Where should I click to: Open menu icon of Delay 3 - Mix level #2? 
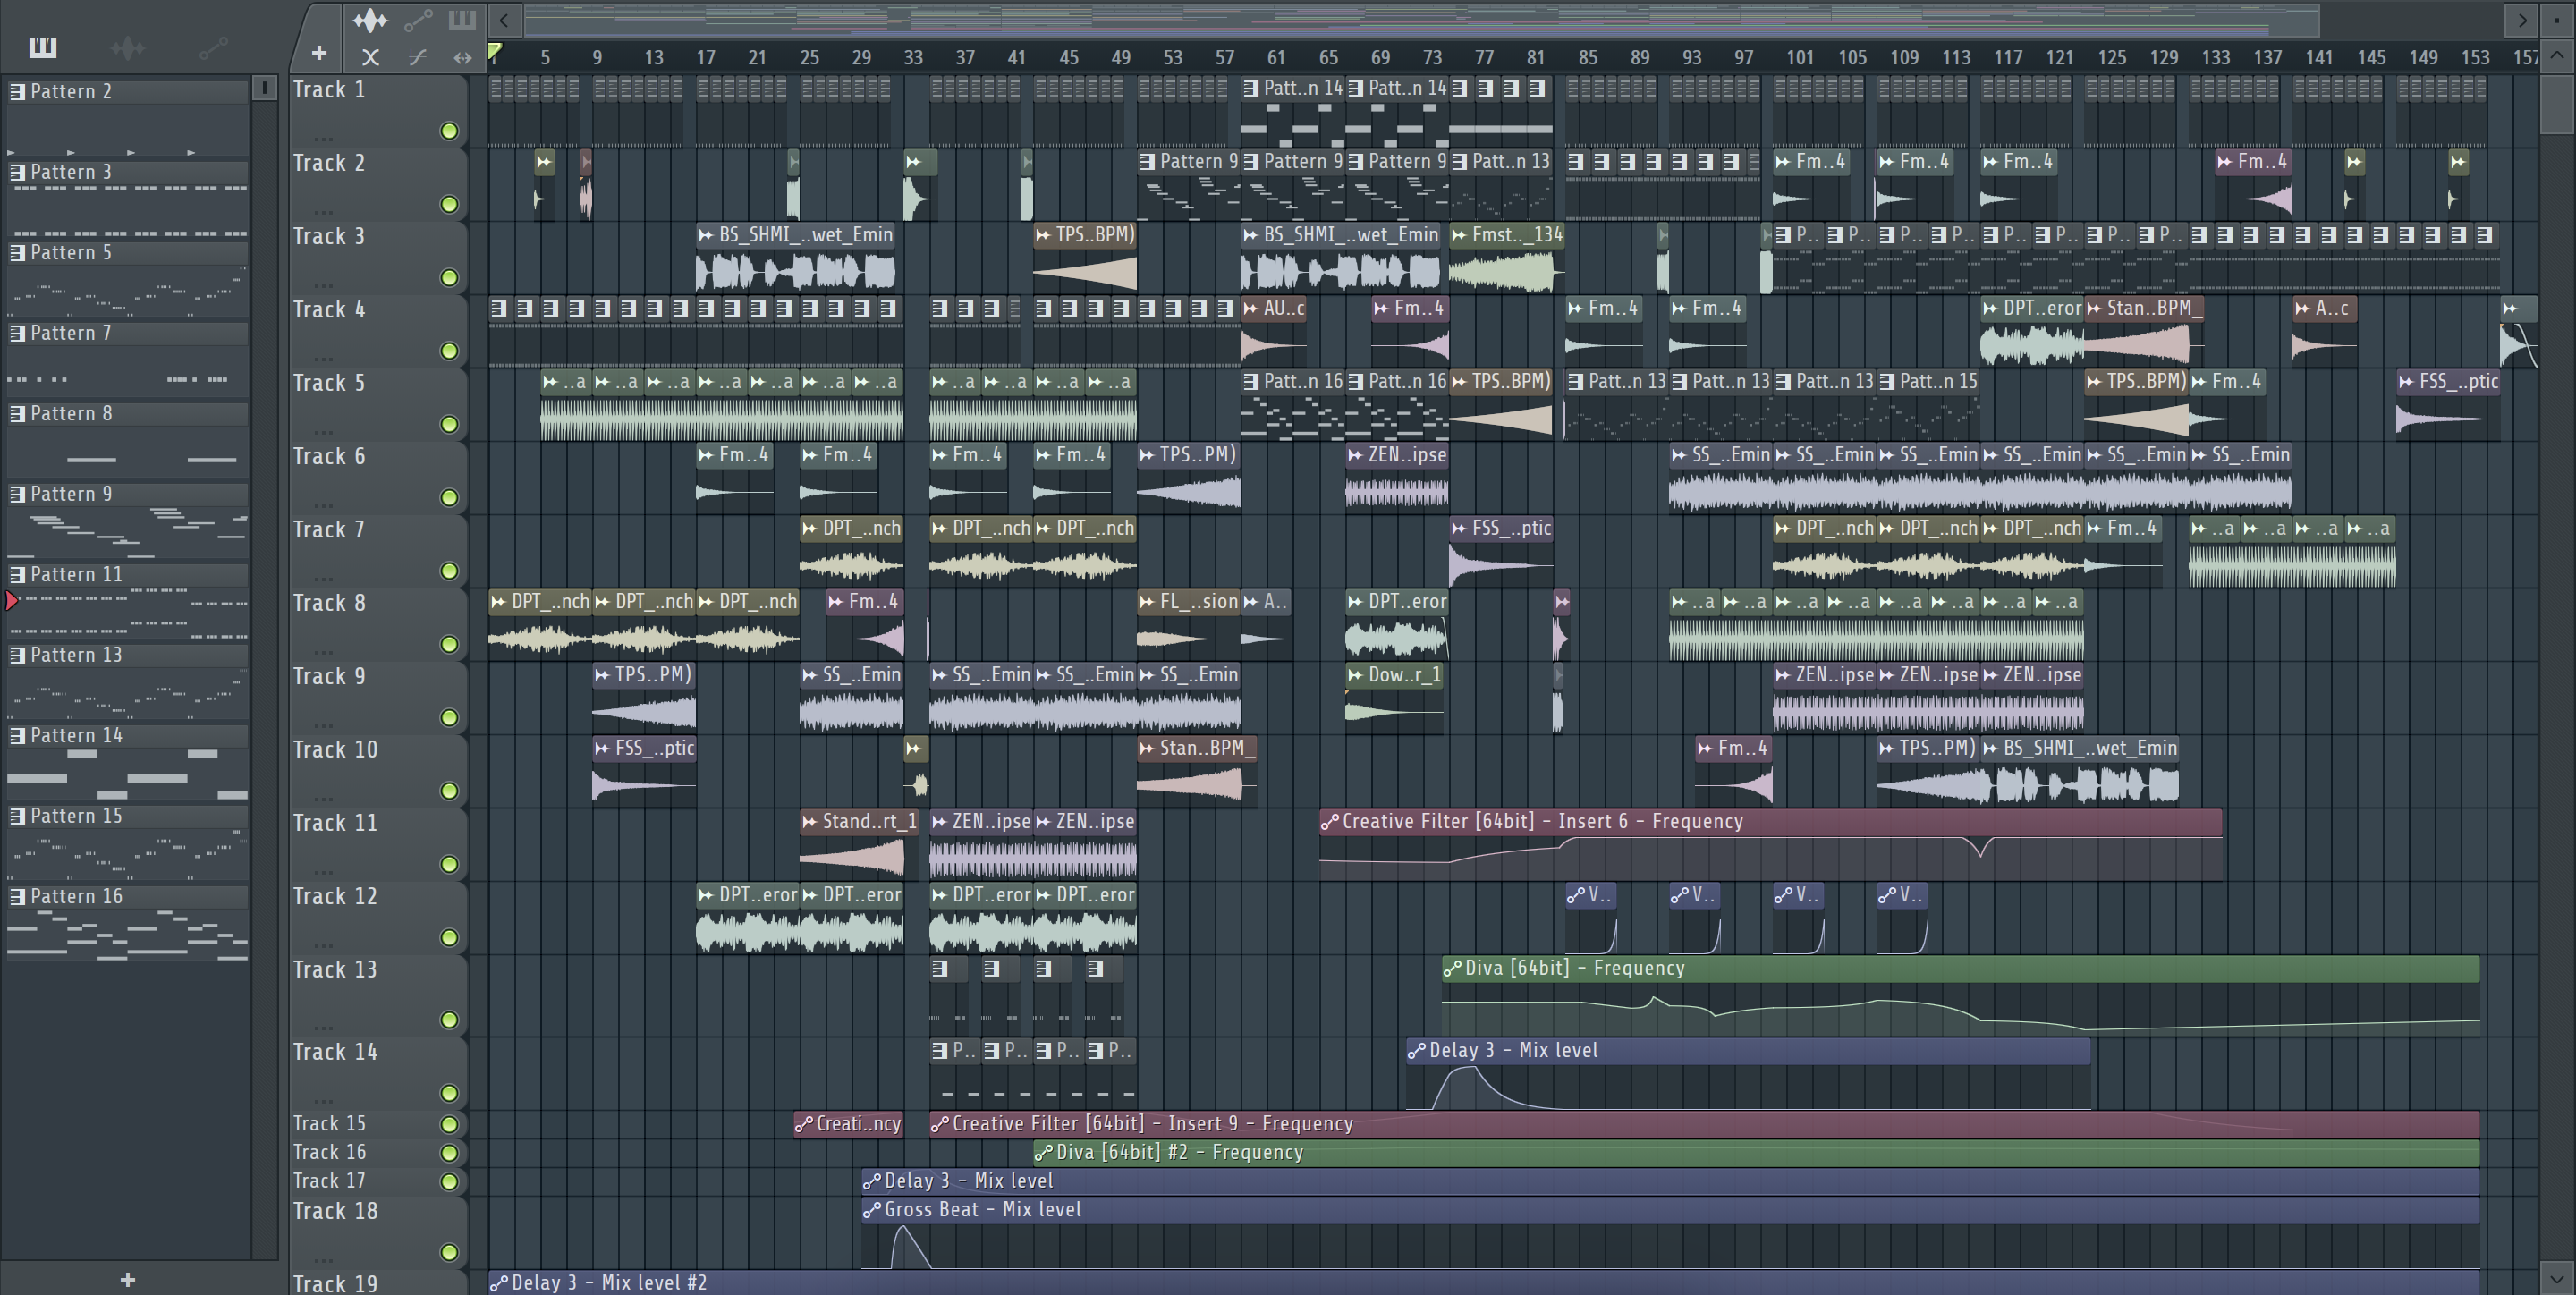(499, 1282)
